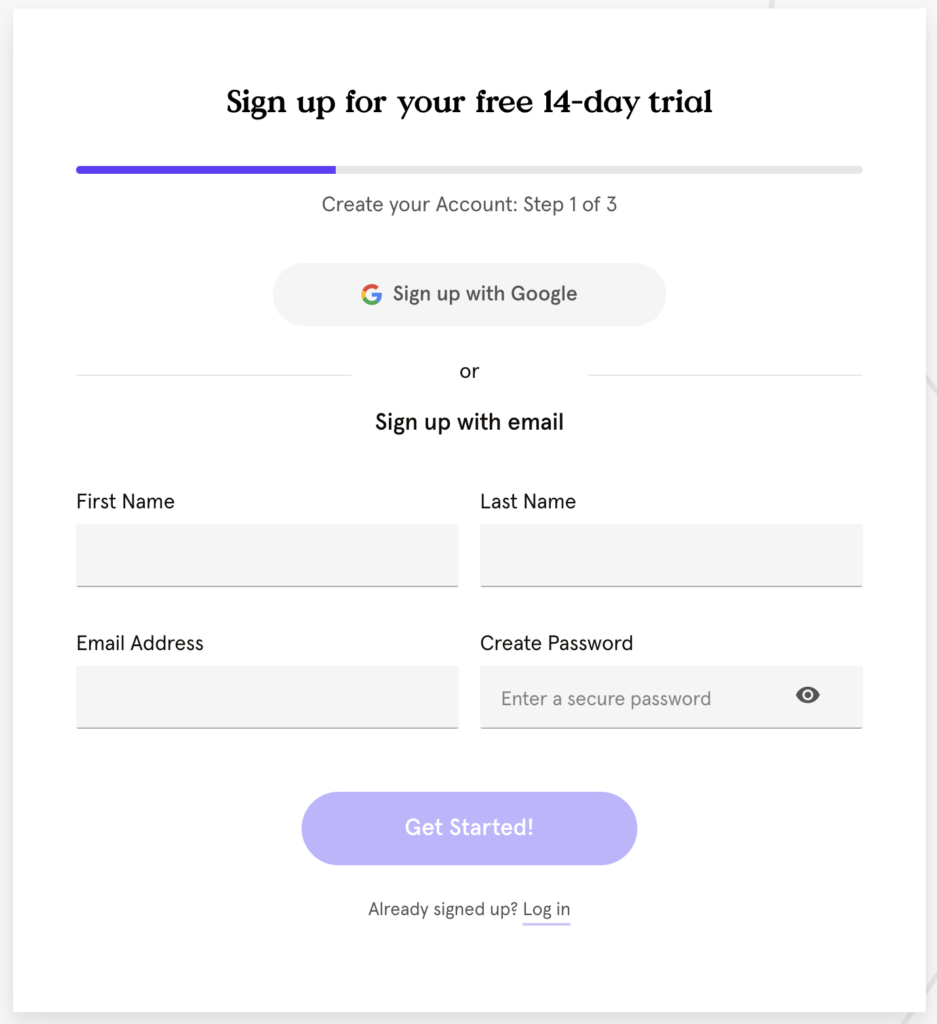Image resolution: width=937 pixels, height=1024 pixels.
Task: Click the Google logo icon
Action: click(372, 295)
